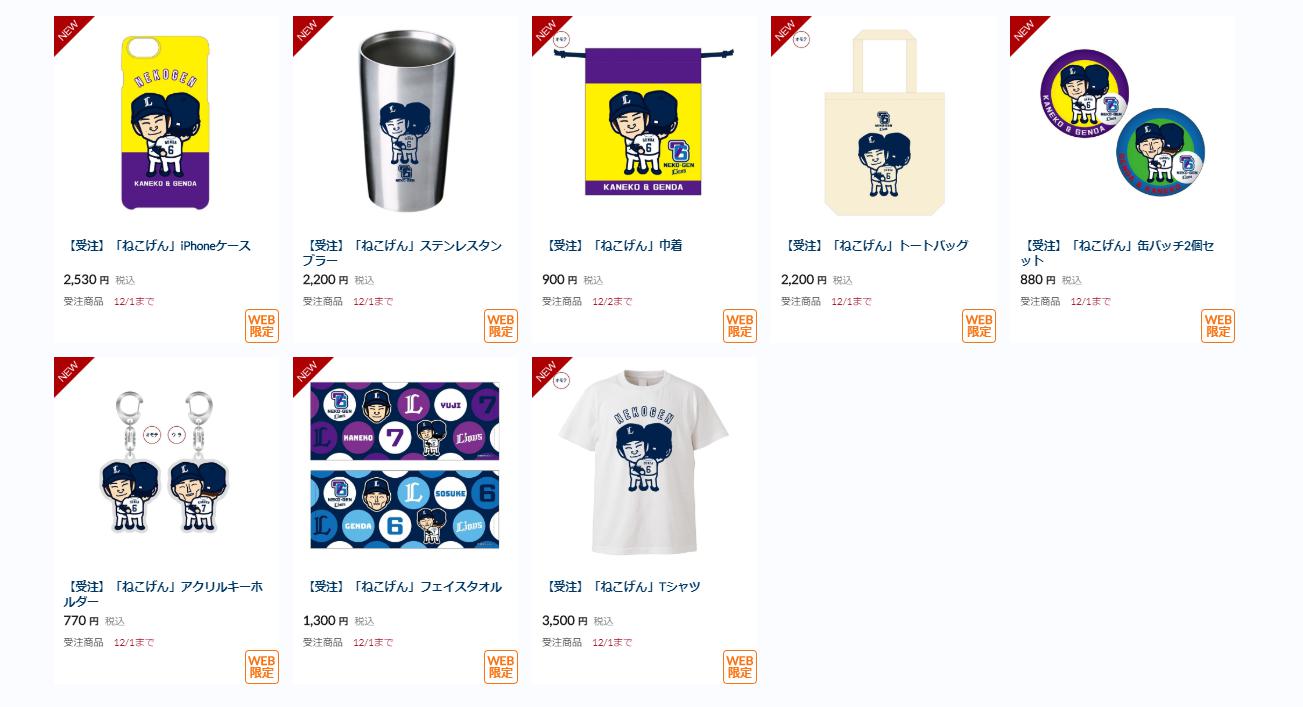
Task: Open the 「ねこげん」トートバッグ product title
Action: click(x=875, y=245)
